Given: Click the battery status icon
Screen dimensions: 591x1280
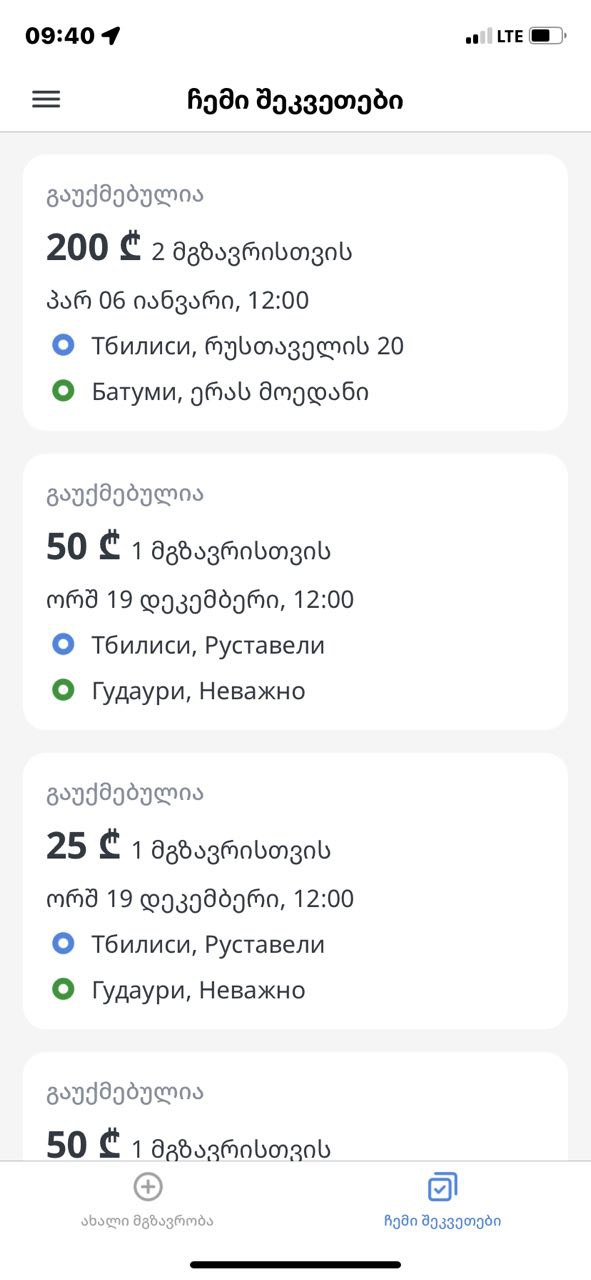Looking at the screenshot, I should pos(548,36).
